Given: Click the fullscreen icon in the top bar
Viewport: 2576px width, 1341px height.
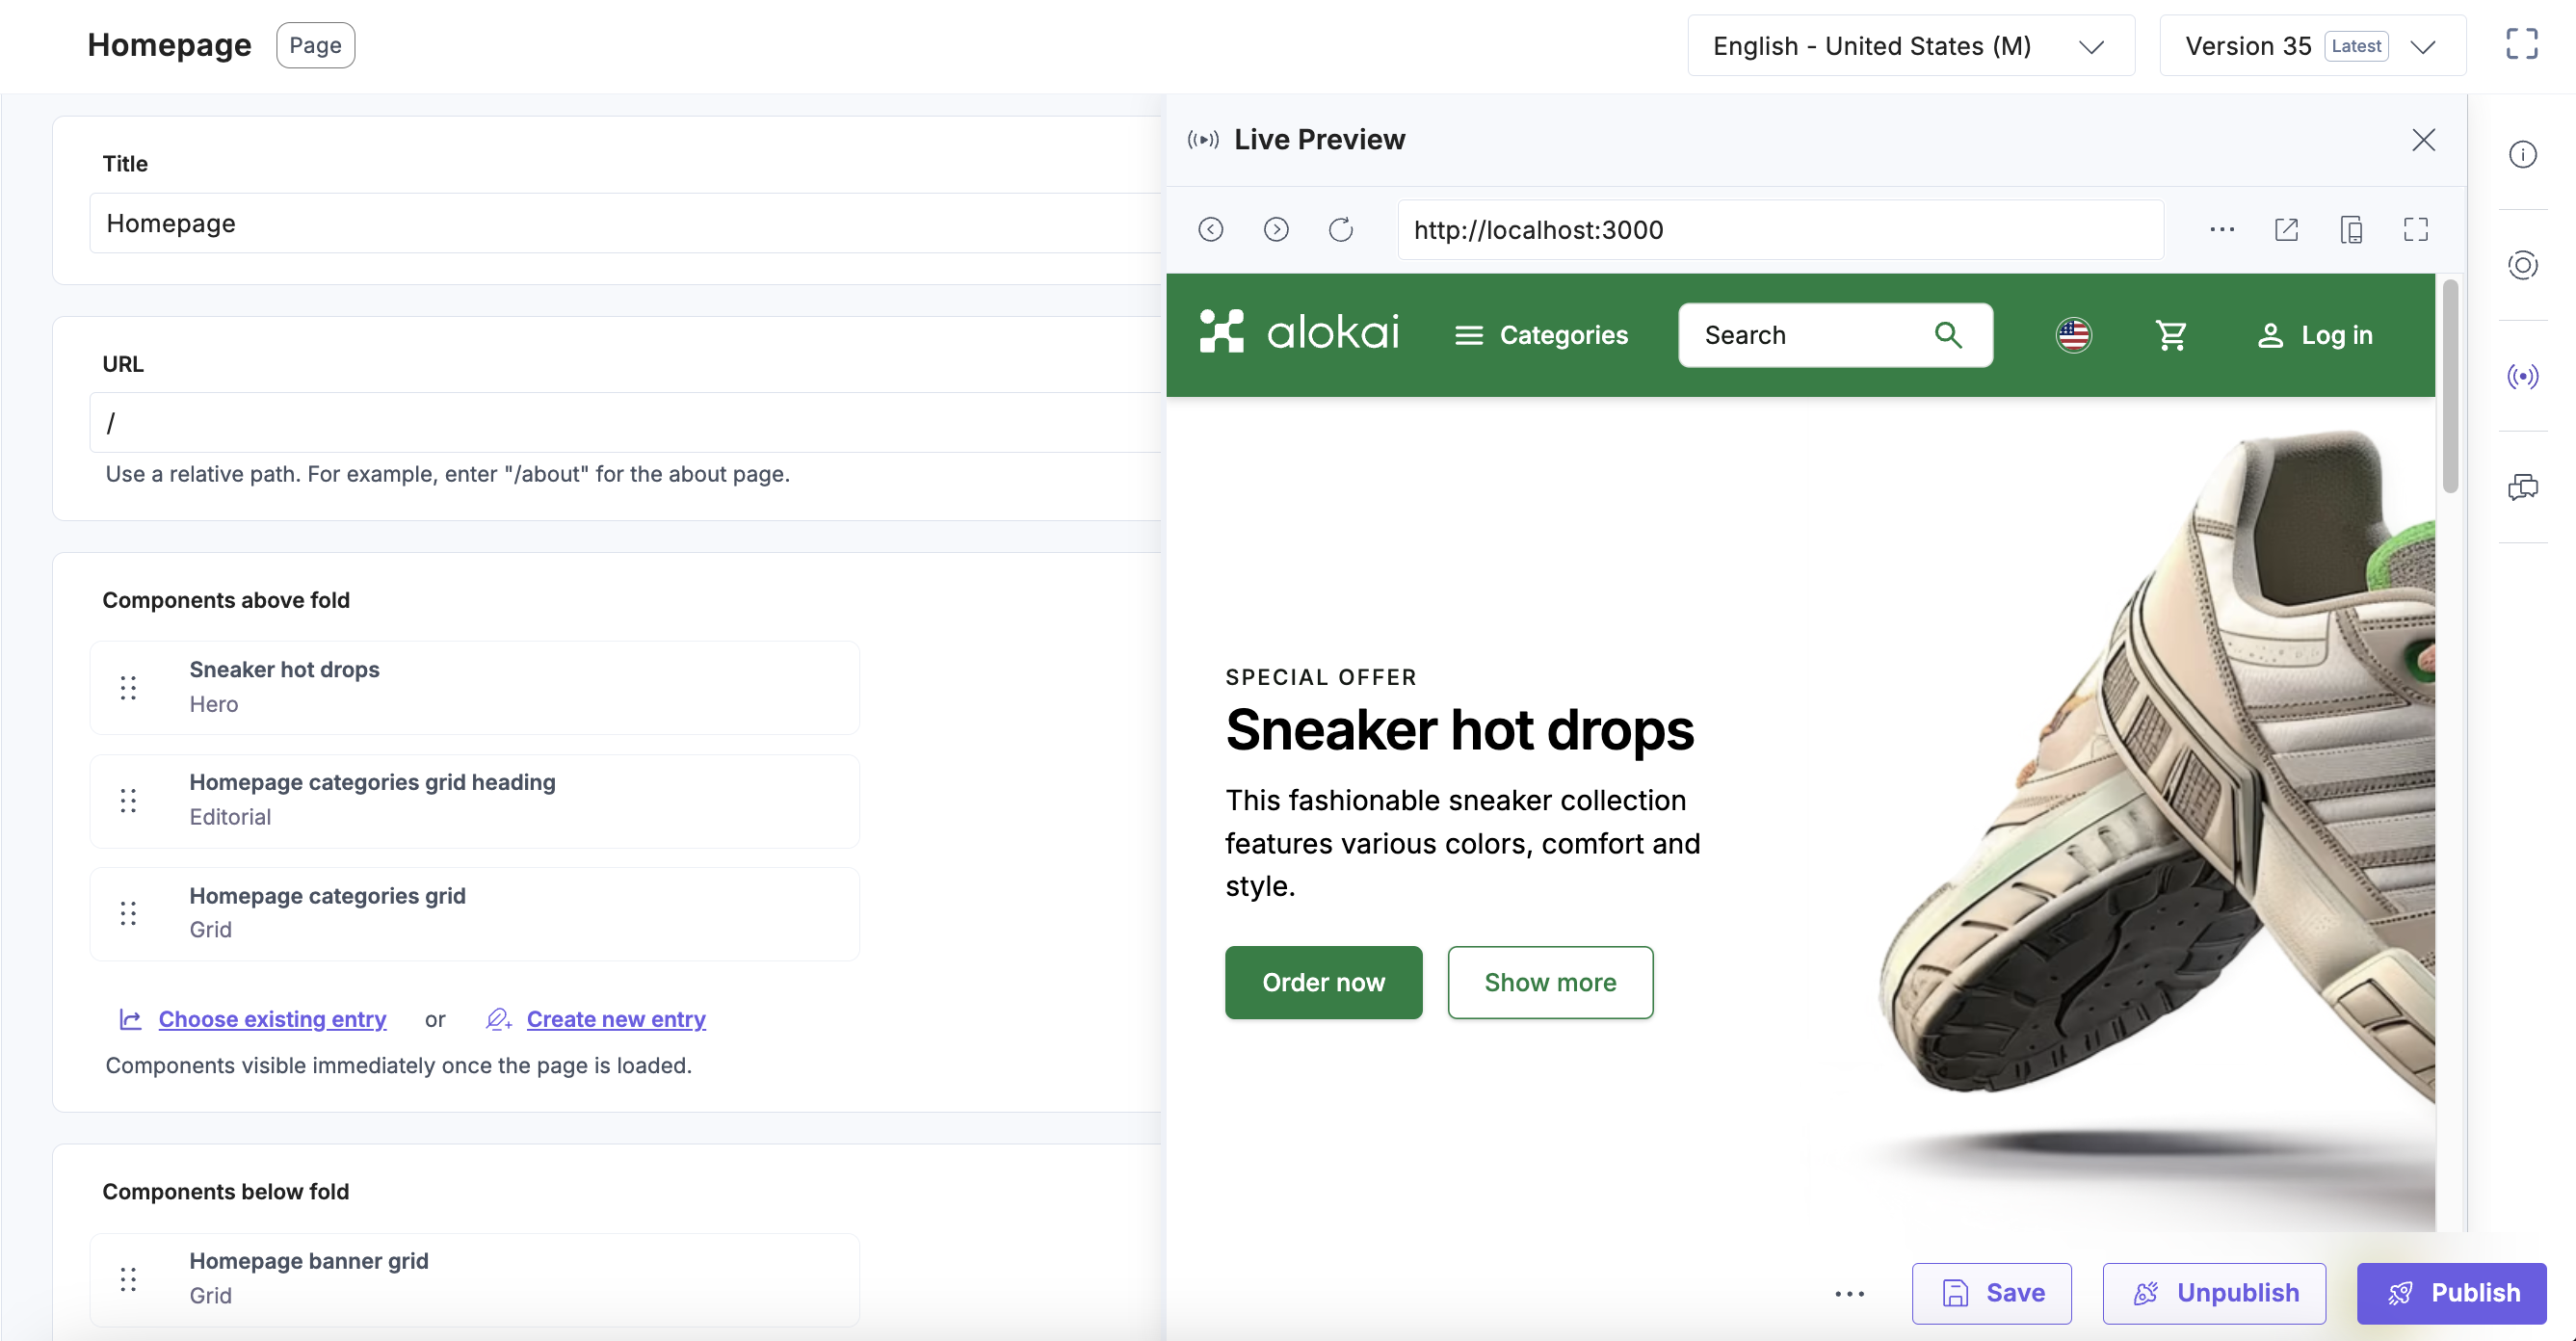Looking at the screenshot, I should (2521, 44).
